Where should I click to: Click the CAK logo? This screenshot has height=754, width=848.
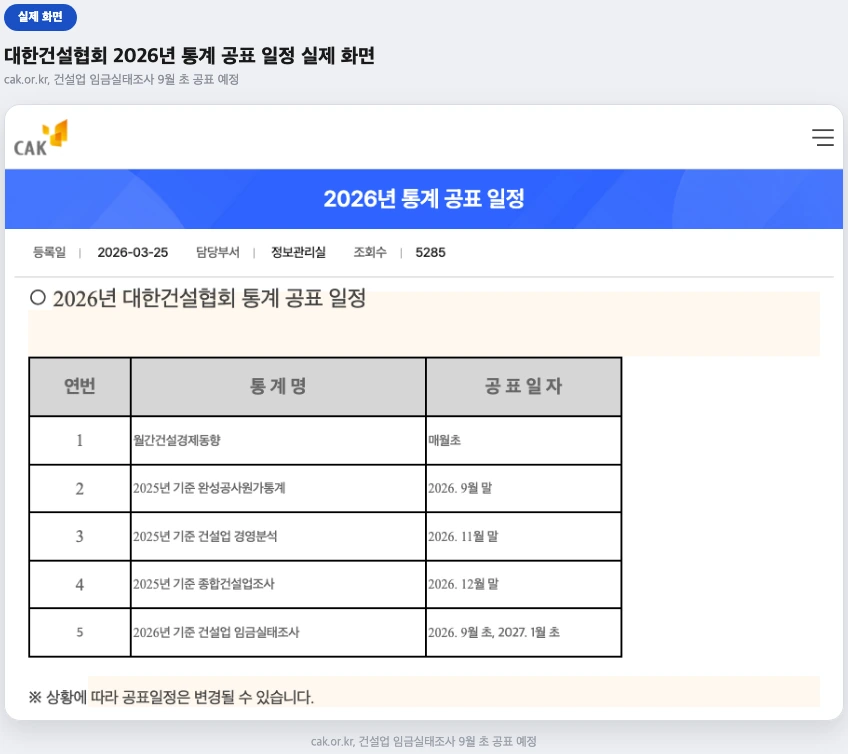(x=41, y=138)
